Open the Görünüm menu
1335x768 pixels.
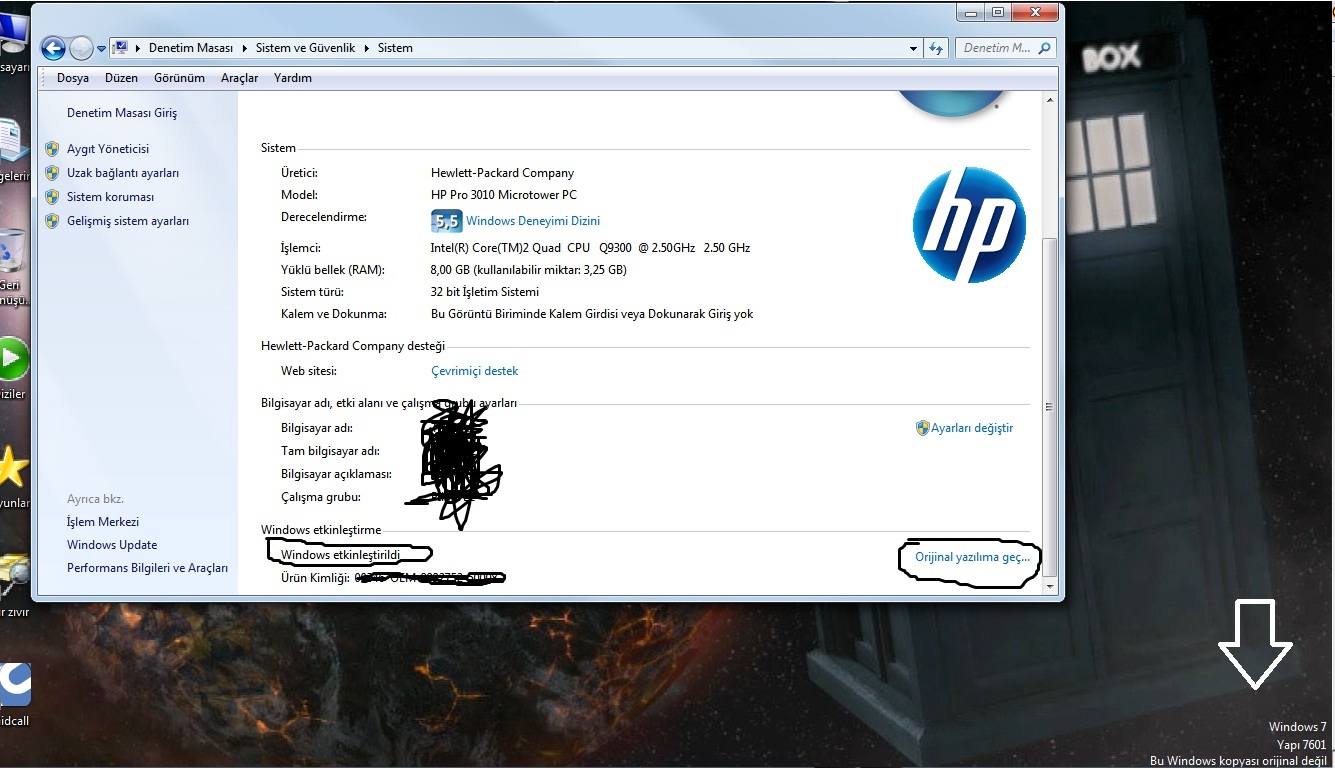tap(179, 78)
